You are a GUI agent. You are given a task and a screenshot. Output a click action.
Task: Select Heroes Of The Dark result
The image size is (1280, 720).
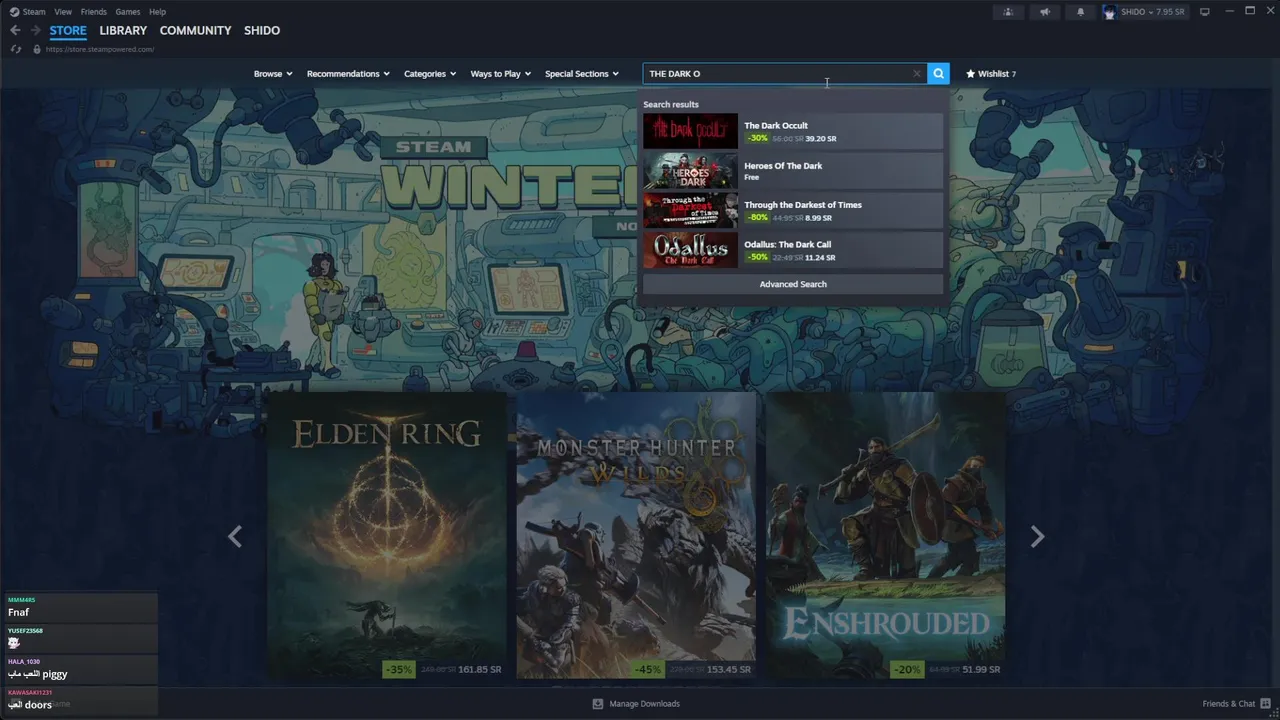point(793,171)
